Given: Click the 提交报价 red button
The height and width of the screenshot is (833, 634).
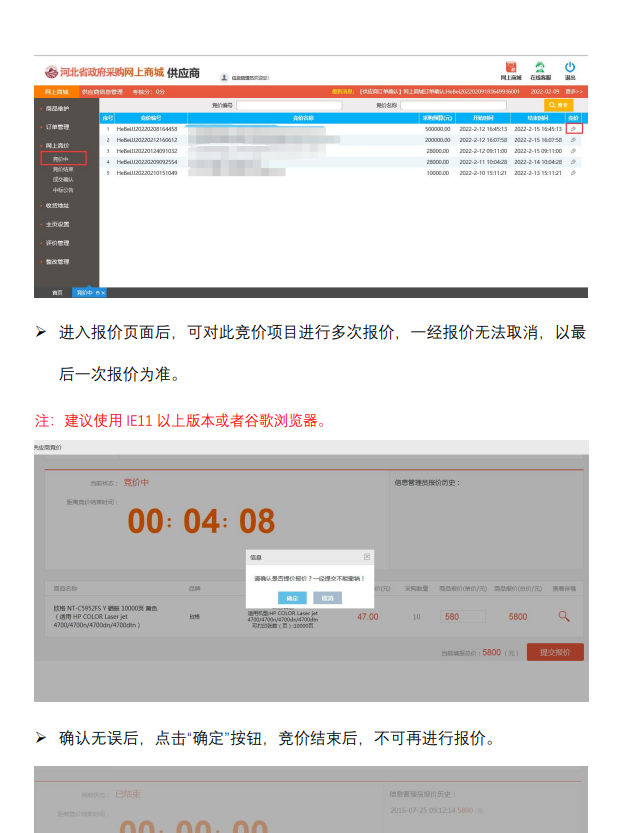Looking at the screenshot, I should (x=555, y=652).
